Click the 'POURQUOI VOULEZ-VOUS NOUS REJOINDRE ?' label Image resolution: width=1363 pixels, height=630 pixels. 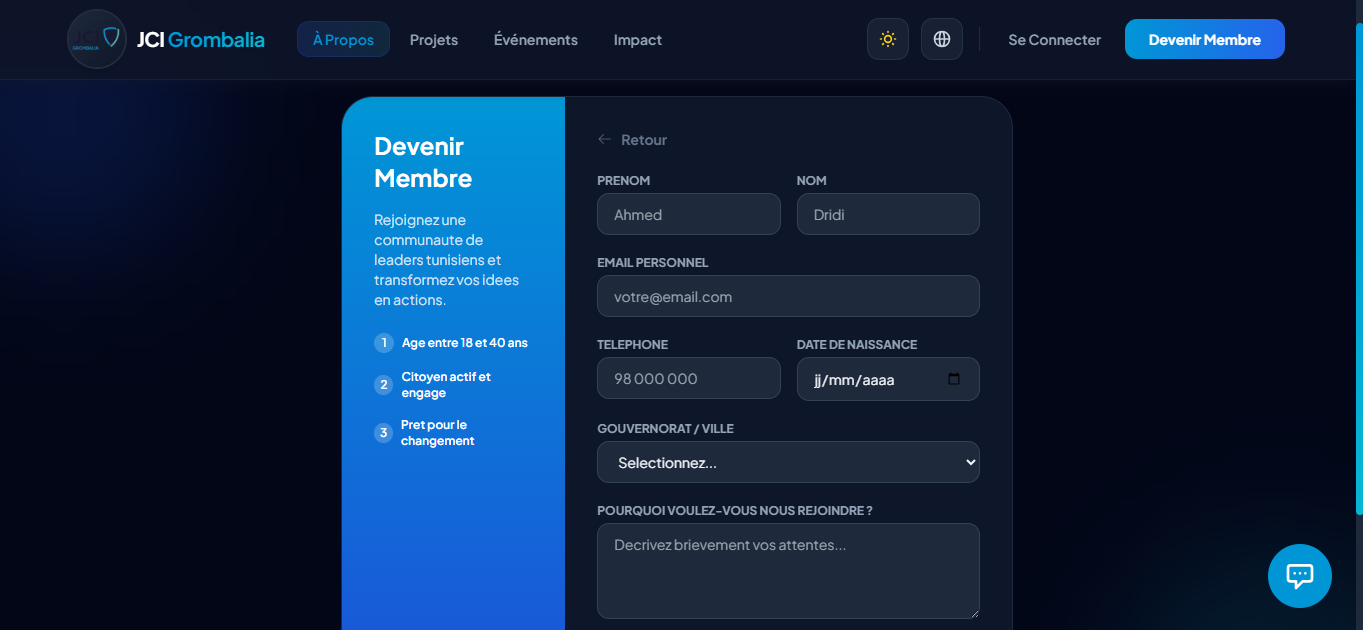(735, 510)
